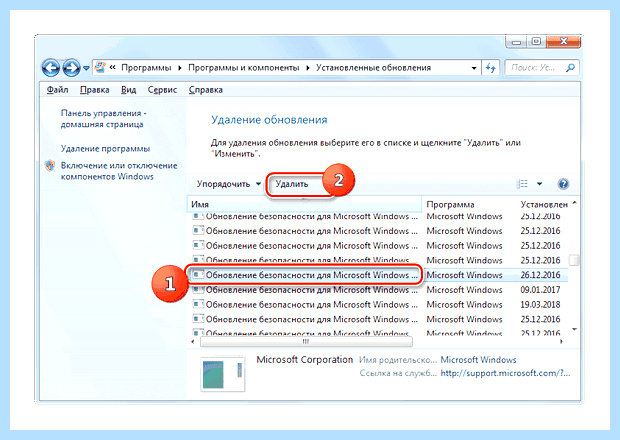620x440 pixels.
Task: Sort by the Установлен column header
Action: (544, 204)
